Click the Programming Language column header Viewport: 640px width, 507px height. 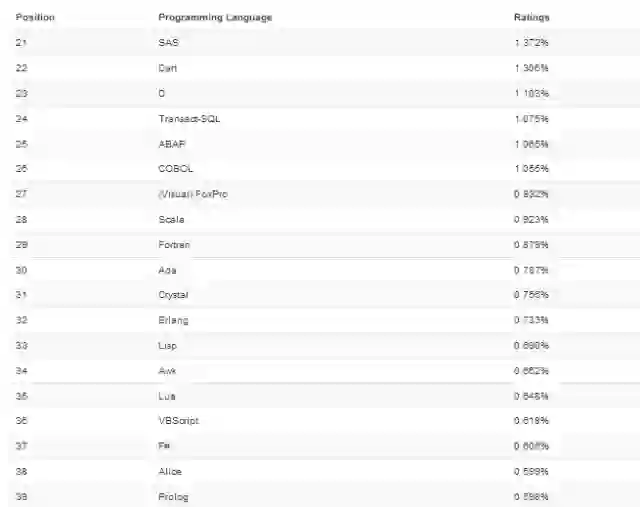[215, 18]
